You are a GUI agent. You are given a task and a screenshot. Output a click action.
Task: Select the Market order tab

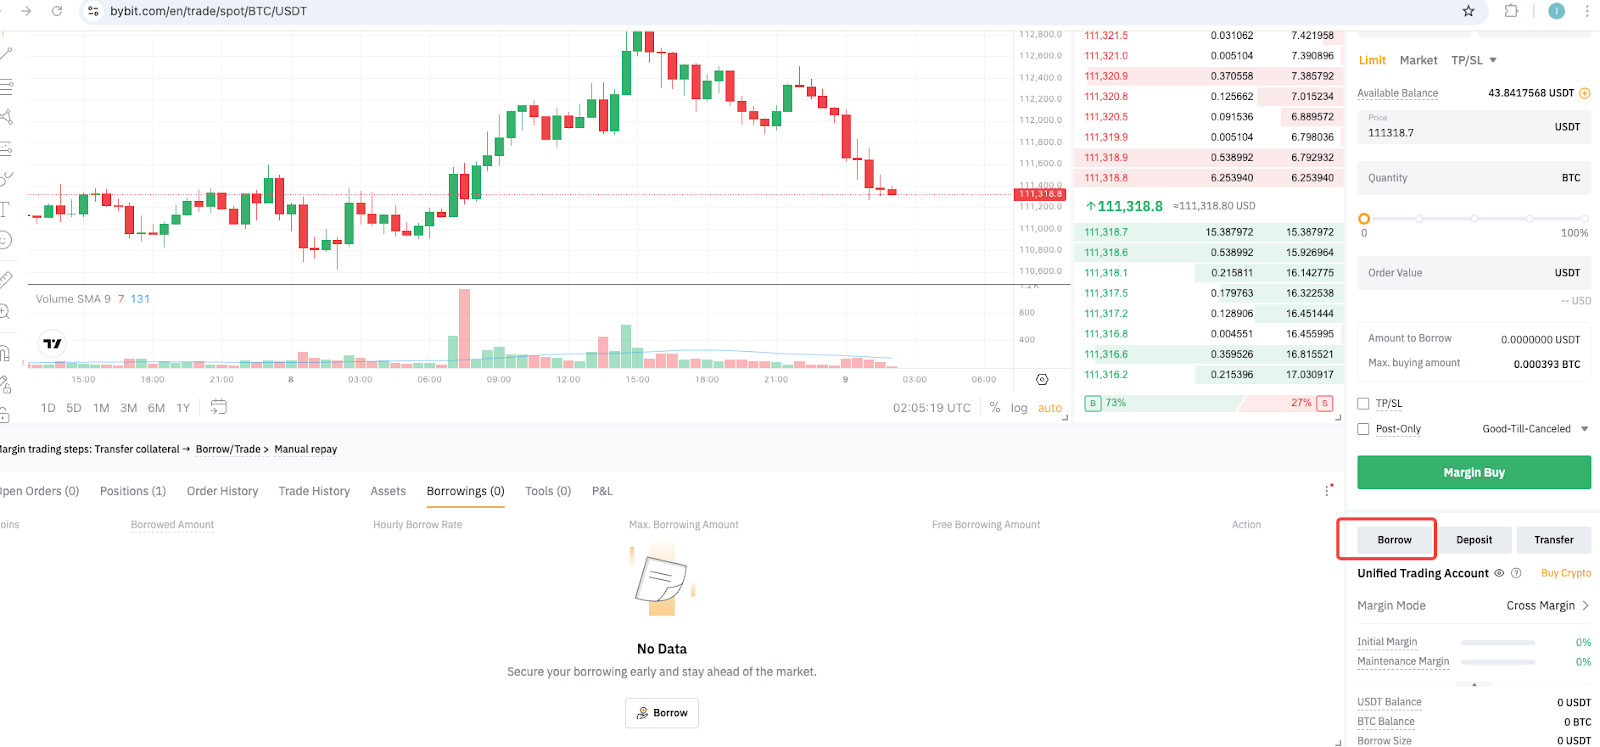pyautogui.click(x=1418, y=60)
